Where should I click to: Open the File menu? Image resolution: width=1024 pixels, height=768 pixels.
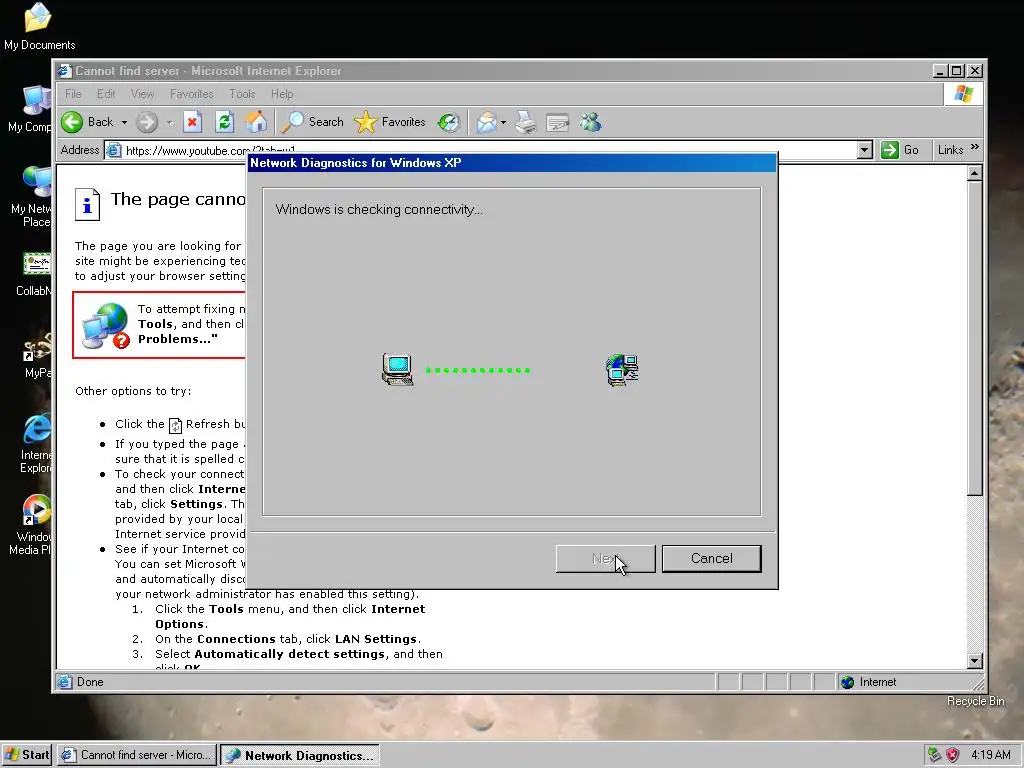coord(73,94)
